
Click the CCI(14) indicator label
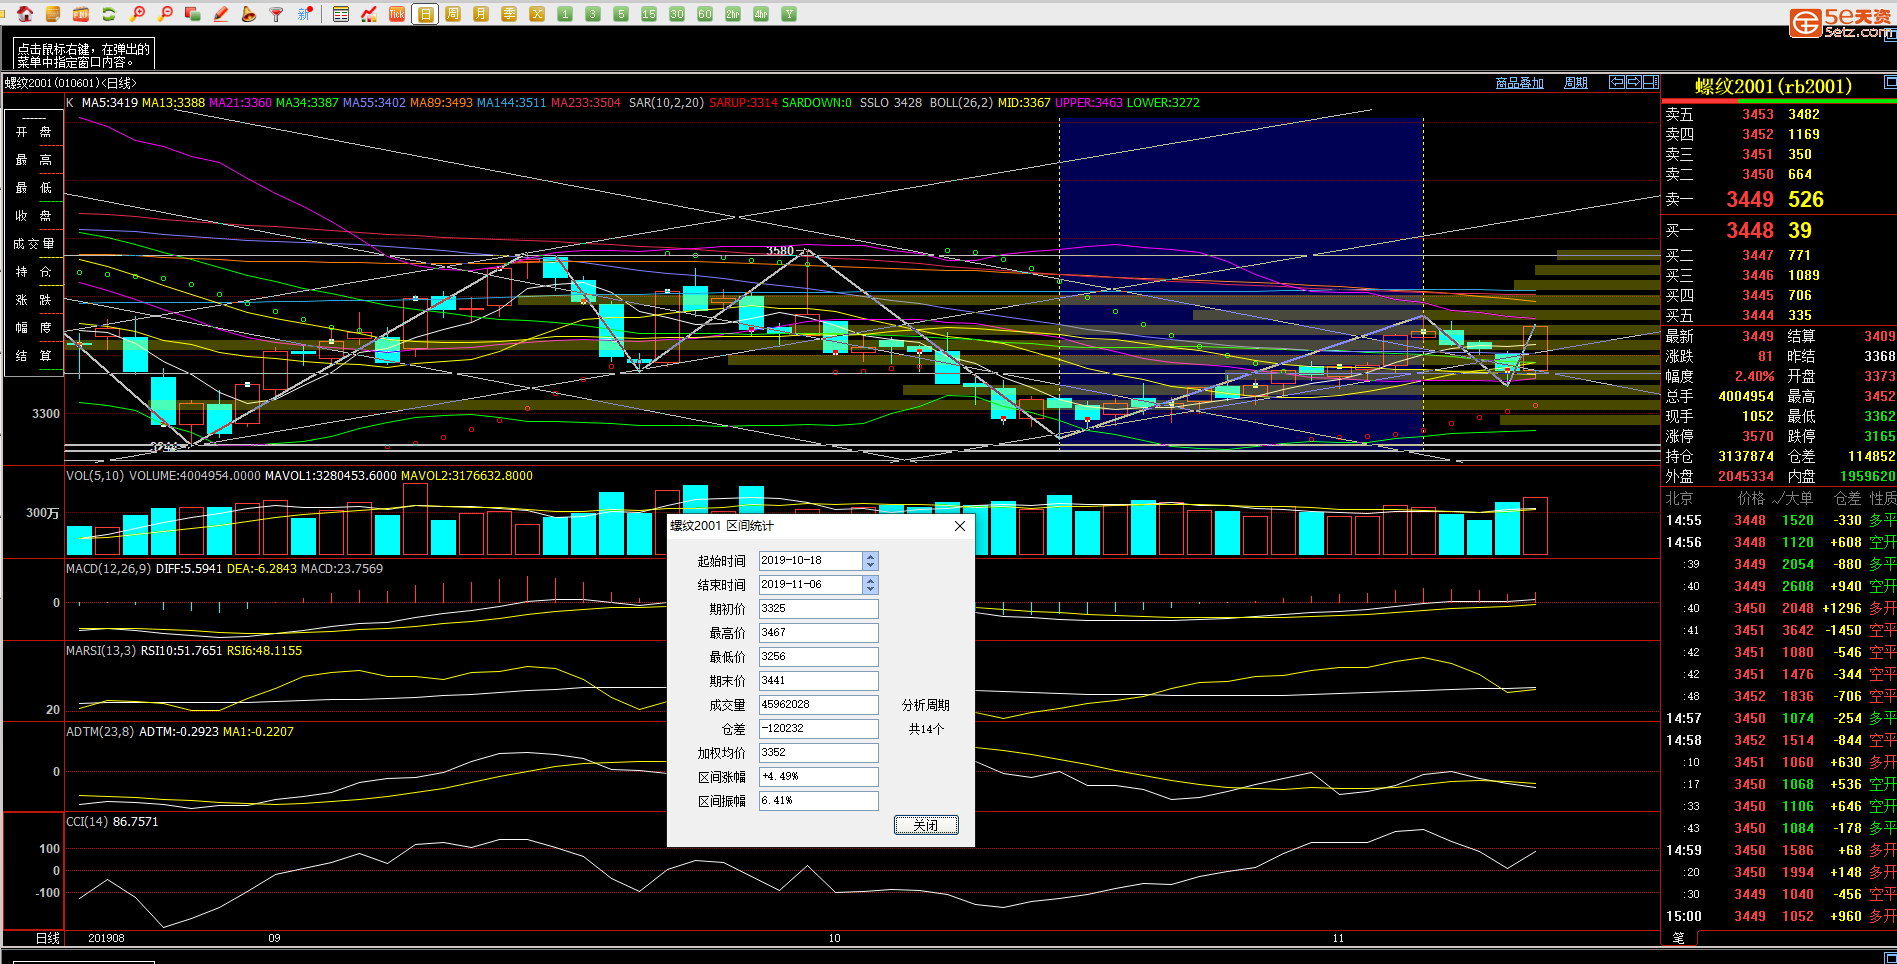pyautogui.click(x=87, y=822)
